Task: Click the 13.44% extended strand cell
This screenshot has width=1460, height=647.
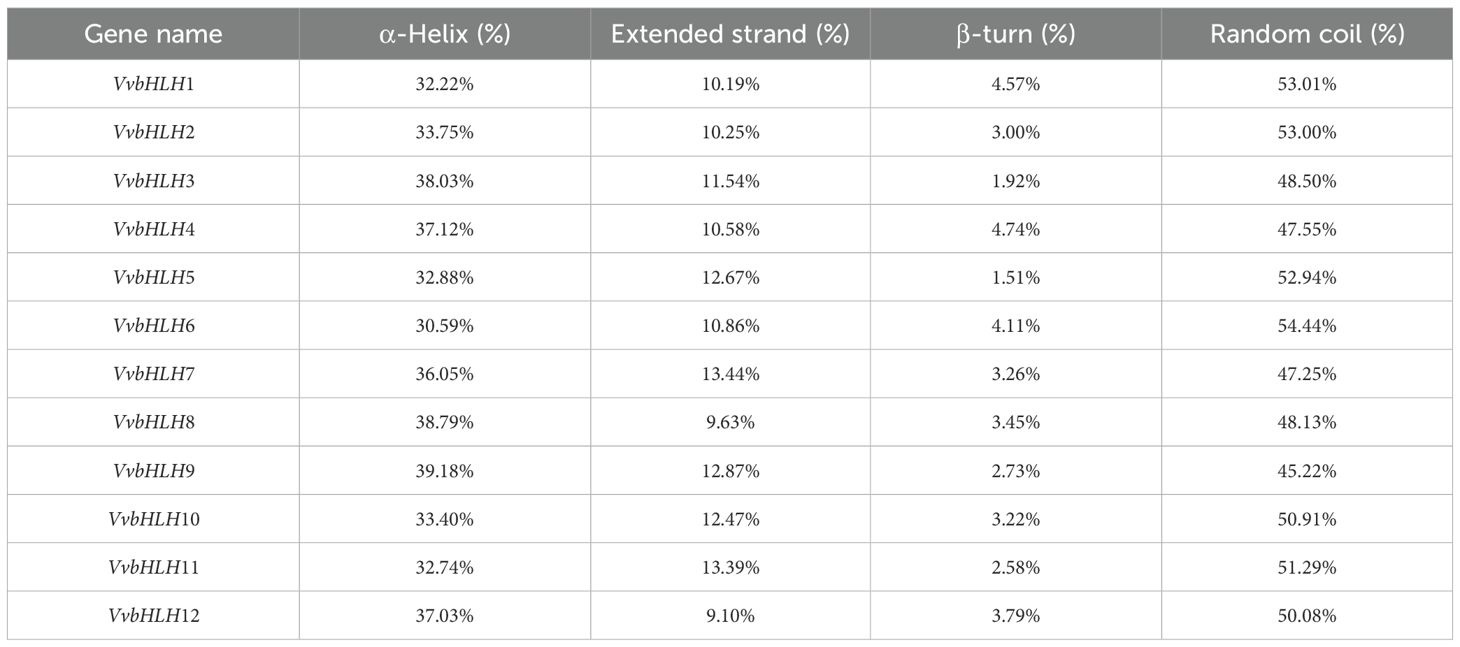Action: (730, 374)
